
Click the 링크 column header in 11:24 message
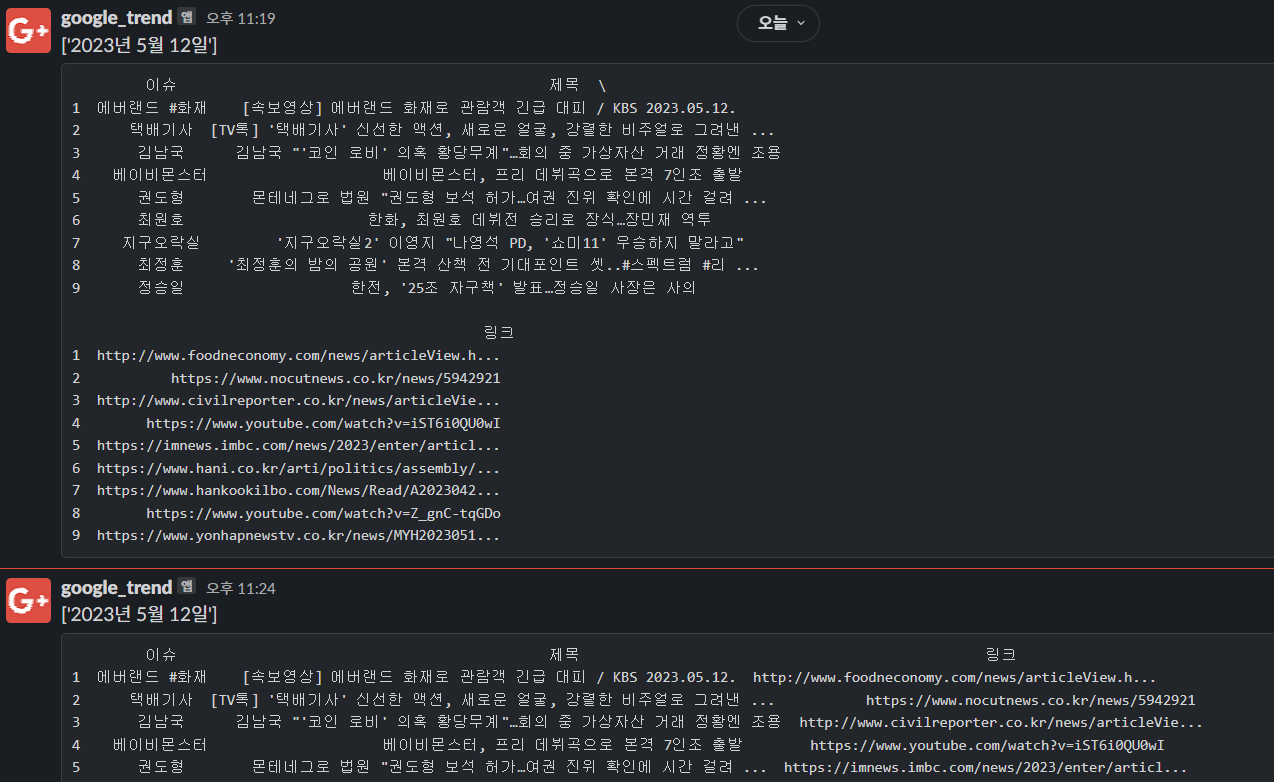pos(1001,654)
